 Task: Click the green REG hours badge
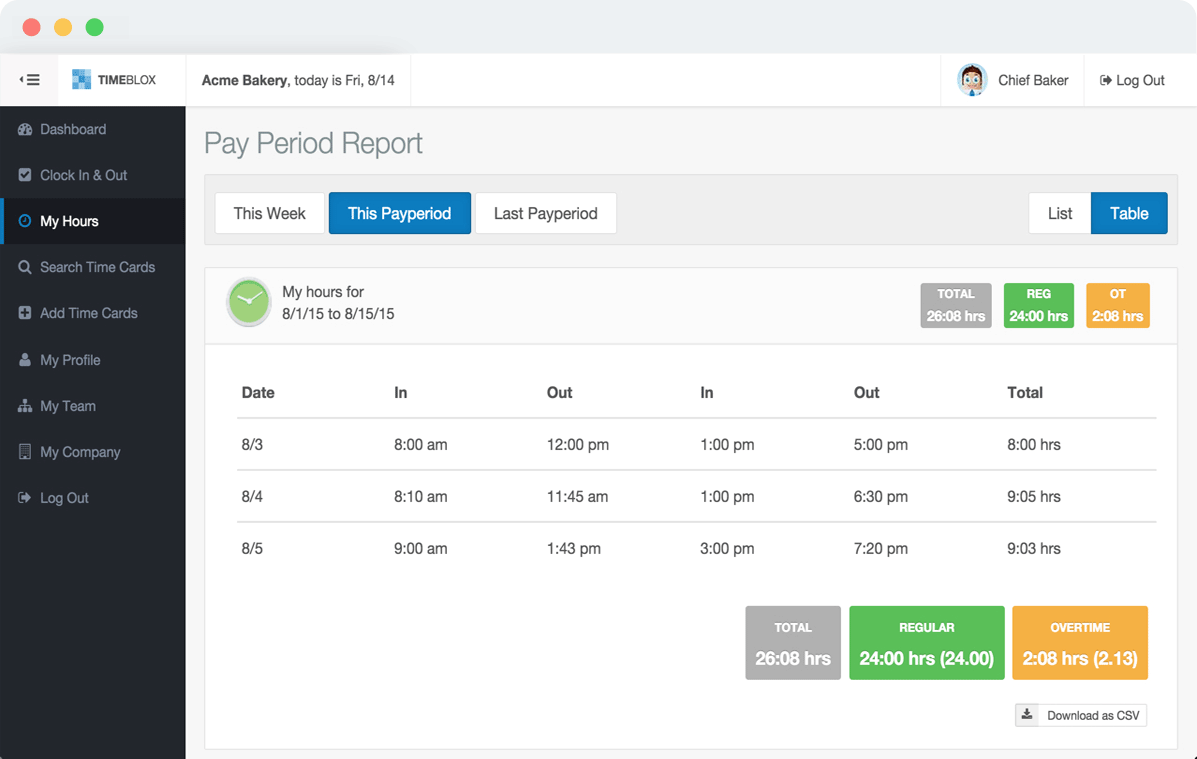pyautogui.click(x=1038, y=305)
